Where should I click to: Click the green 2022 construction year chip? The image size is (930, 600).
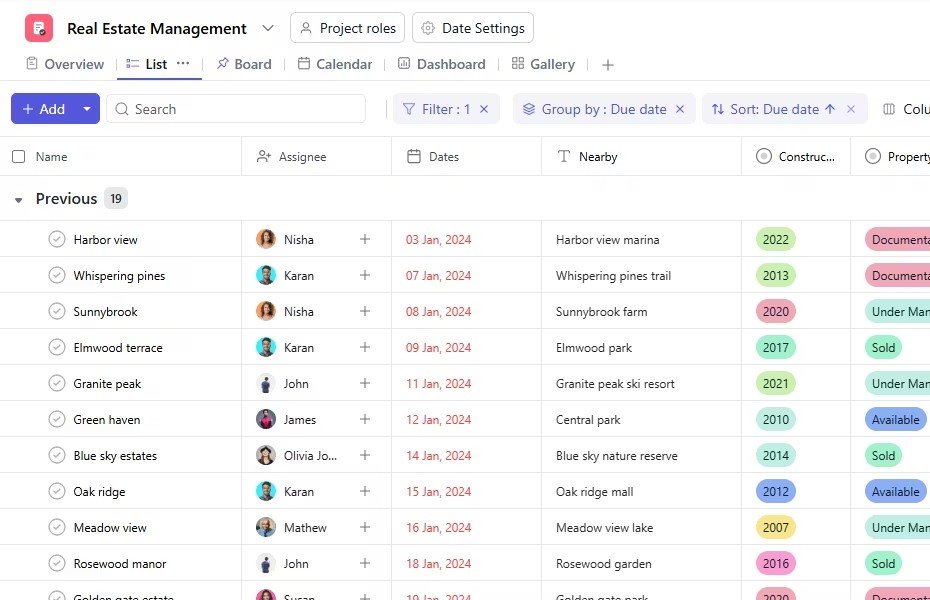[776, 239]
